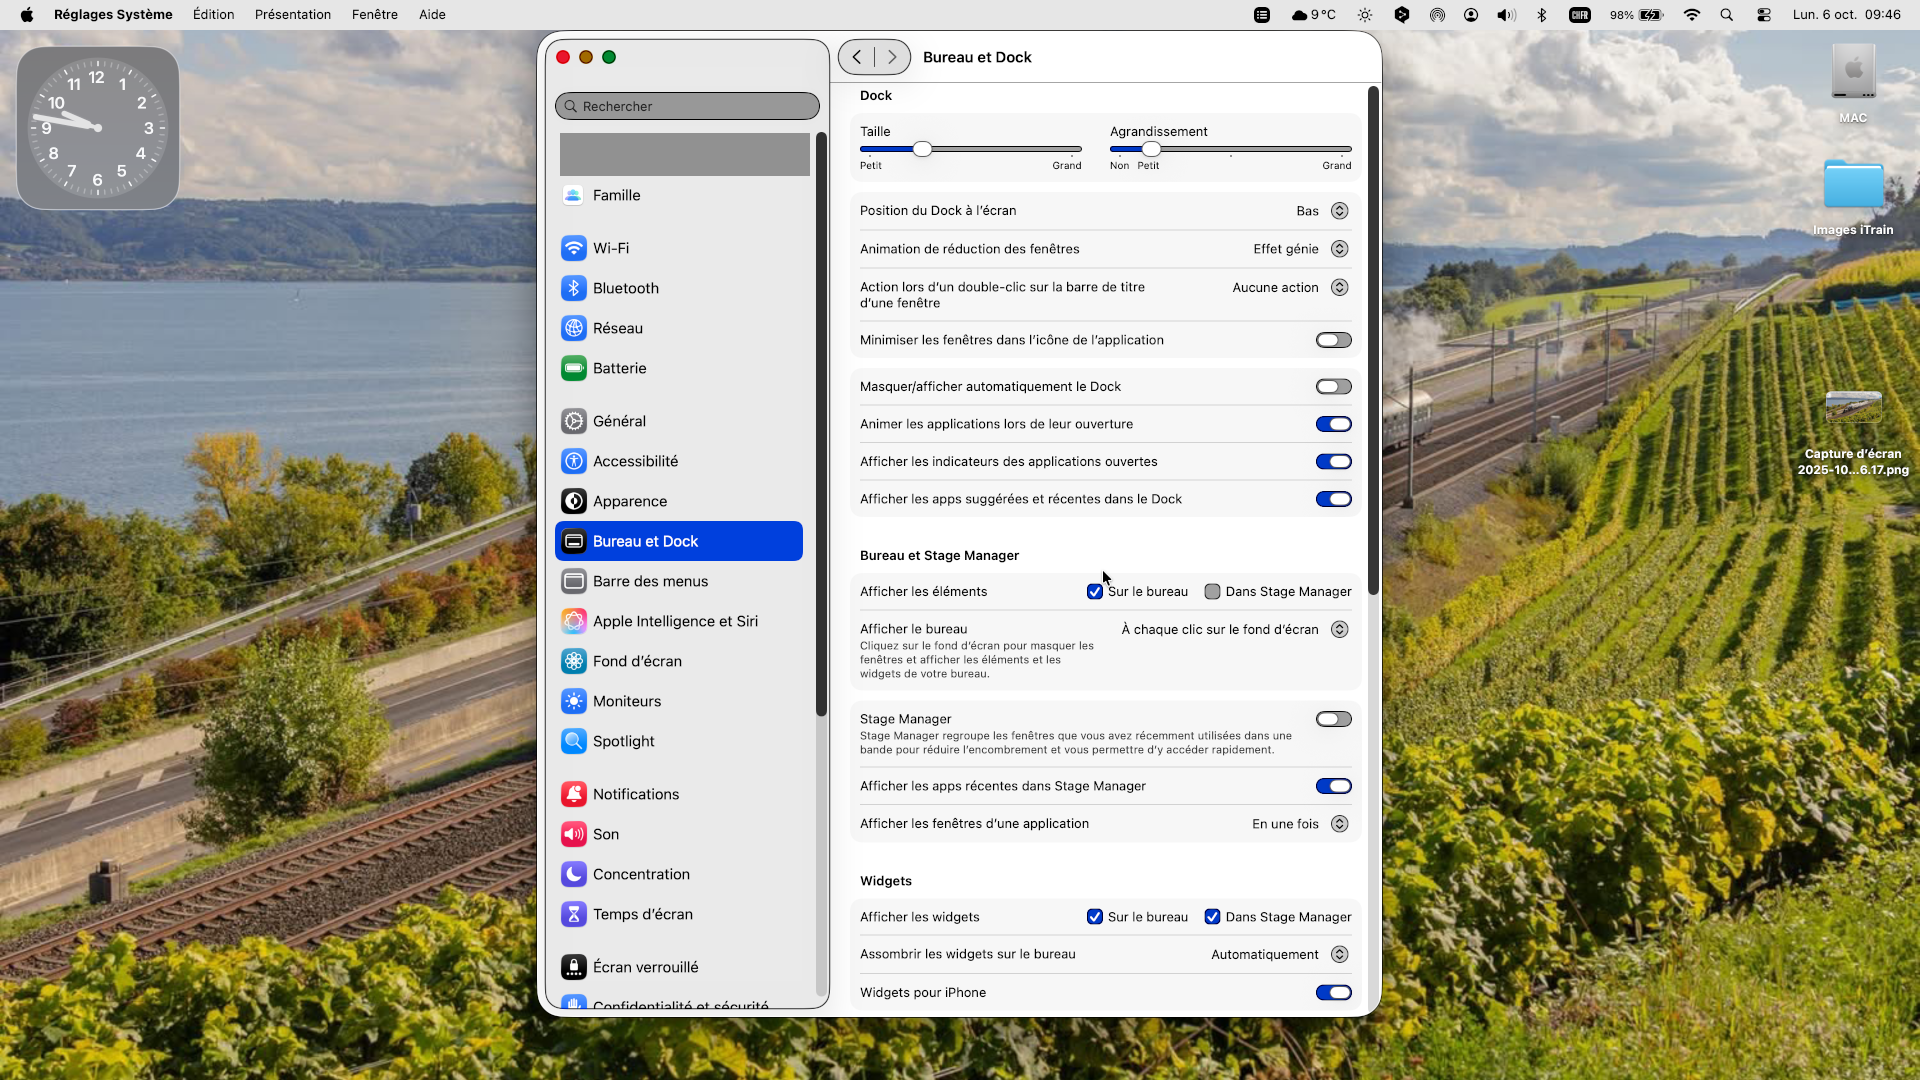Select Fond d'écran in sidebar
Screen dimensions: 1920x1080
637,661
